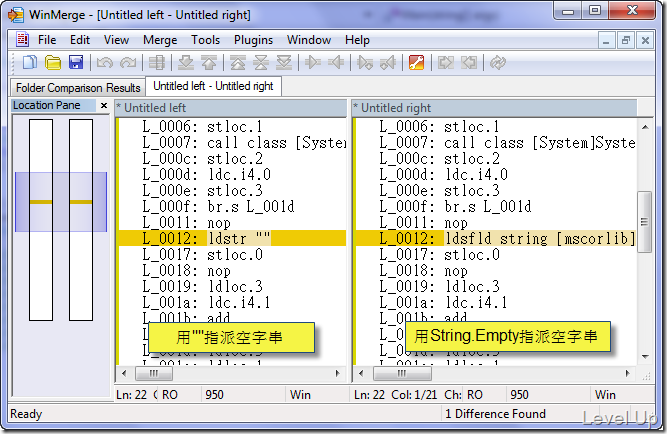Click the Redo toolbar icon

pyautogui.click(x=128, y=63)
